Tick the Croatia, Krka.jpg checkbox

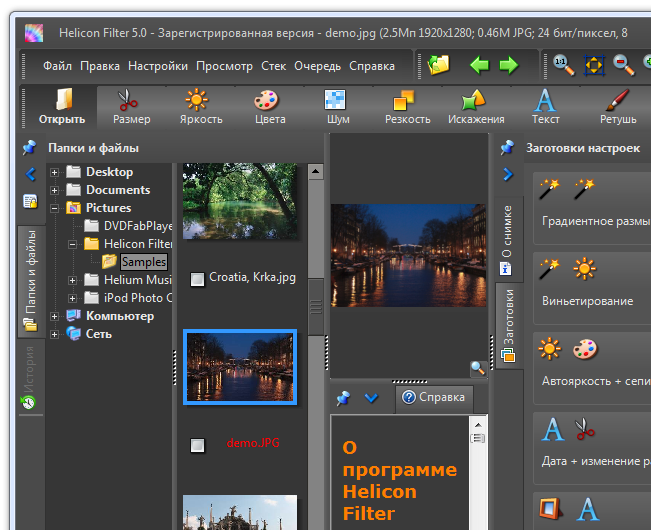(197, 279)
